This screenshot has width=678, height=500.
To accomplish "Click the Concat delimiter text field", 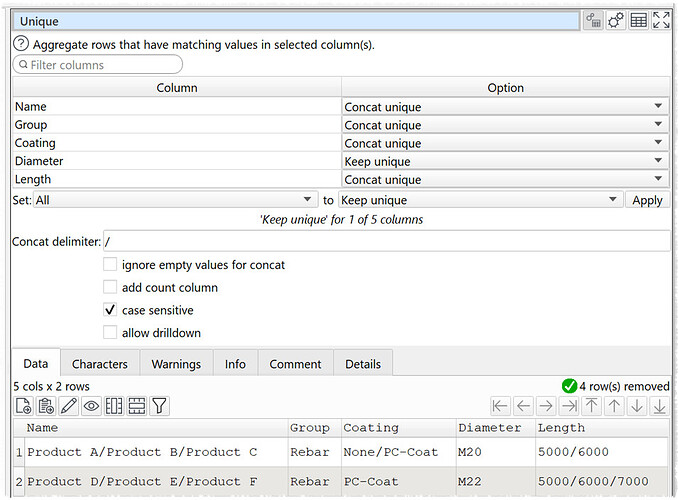I will (x=386, y=241).
